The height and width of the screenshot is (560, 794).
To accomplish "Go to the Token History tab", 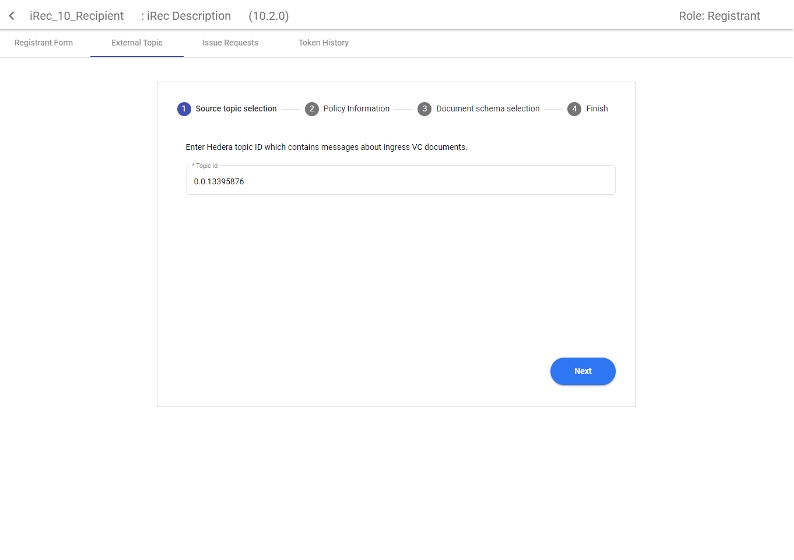I will pyautogui.click(x=323, y=43).
